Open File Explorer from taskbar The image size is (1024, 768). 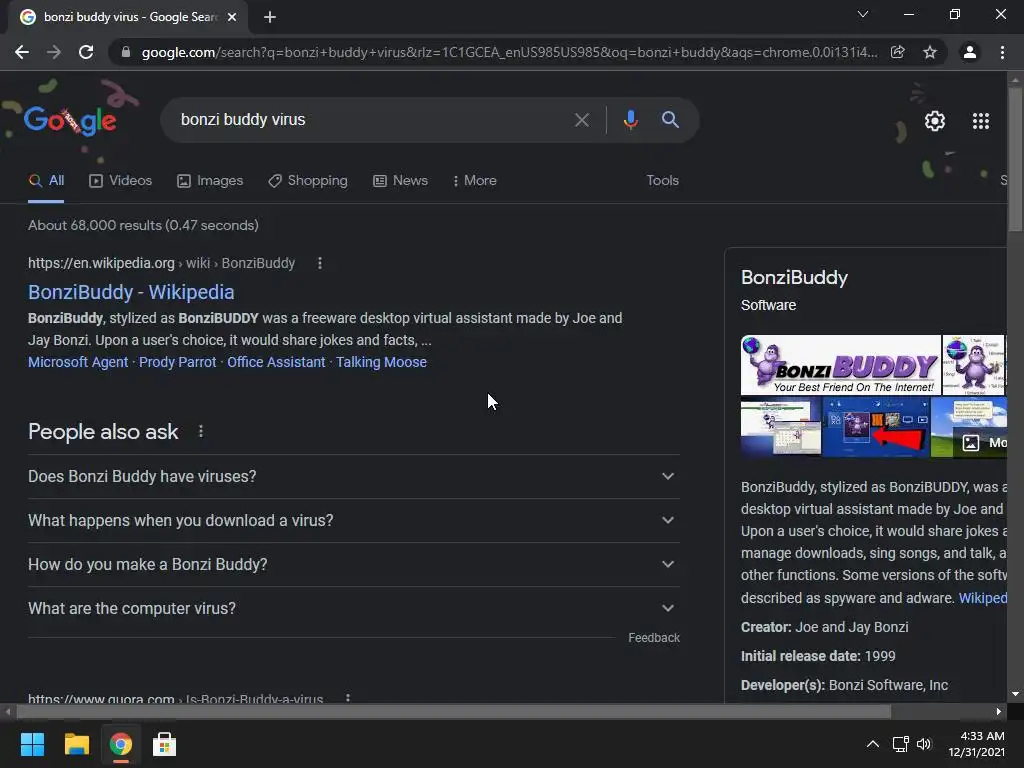click(76, 744)
